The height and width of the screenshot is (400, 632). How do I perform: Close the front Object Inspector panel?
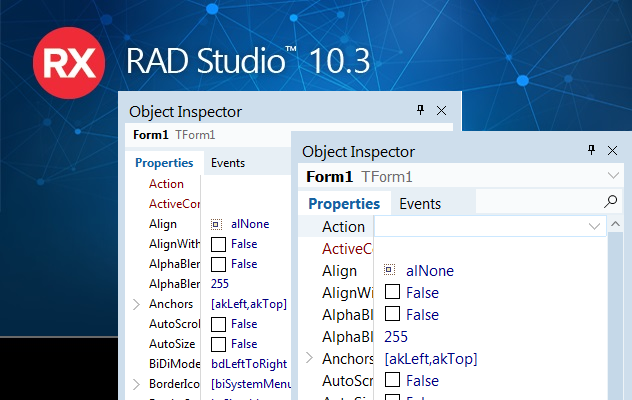pos(613,151)
